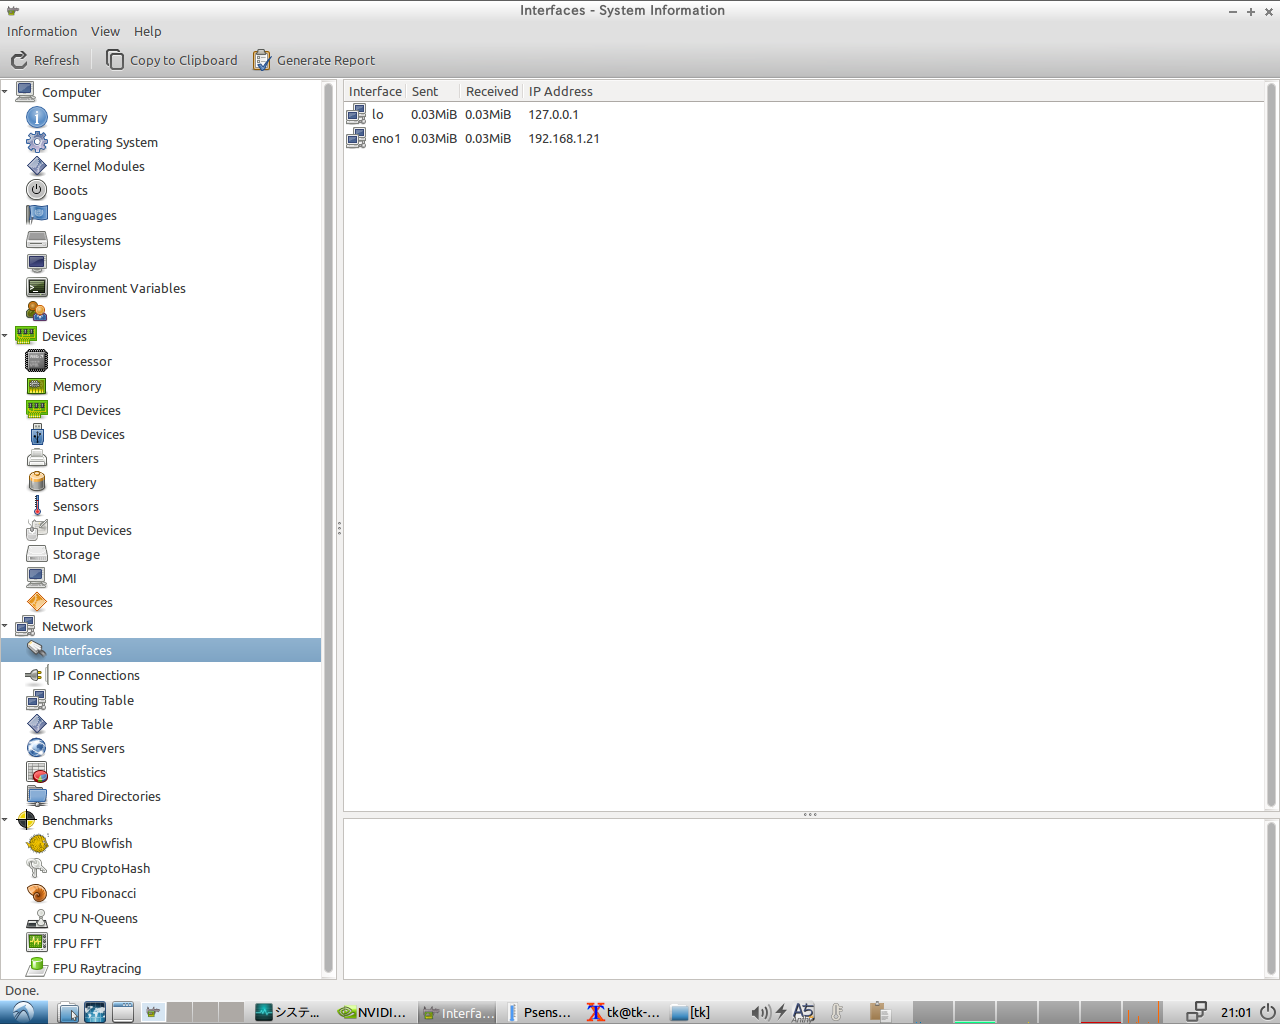1280x1024 pixels.
Task: Select the Kernel Modules icon
Action: coord(37,167)
